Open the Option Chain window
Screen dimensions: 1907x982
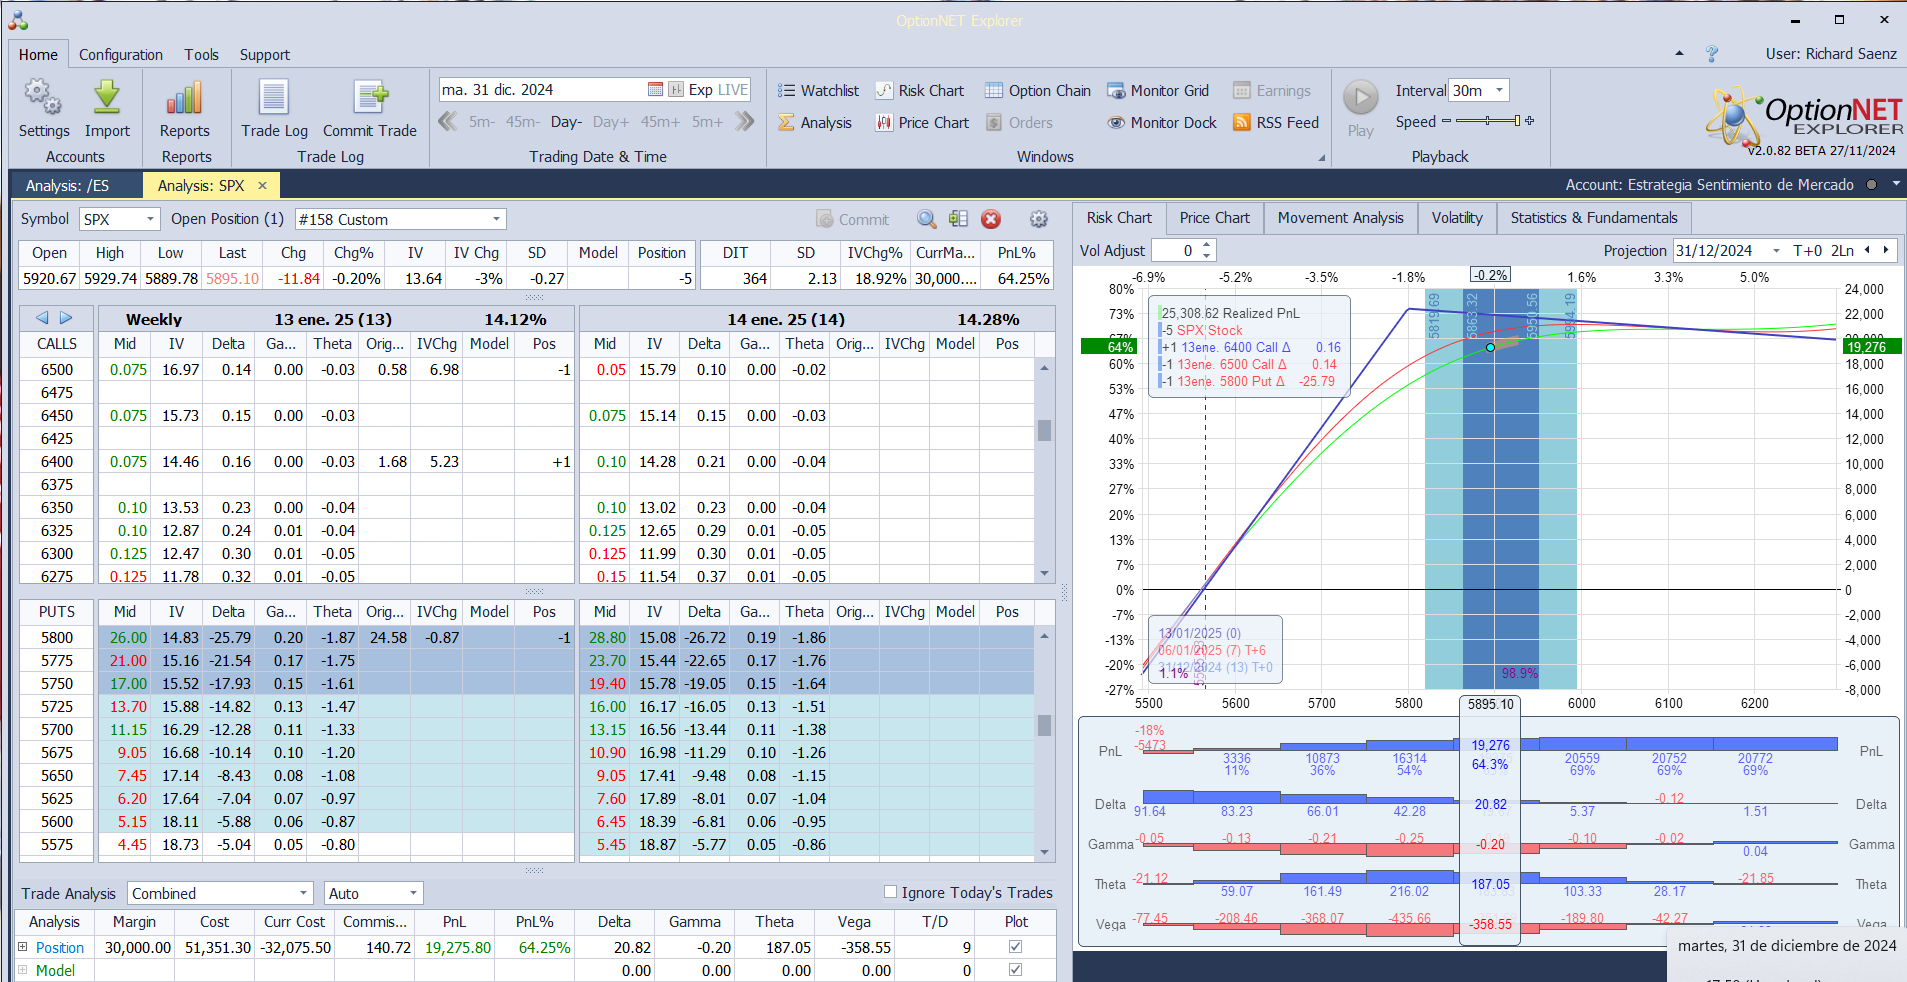(x=1037, y=91)
